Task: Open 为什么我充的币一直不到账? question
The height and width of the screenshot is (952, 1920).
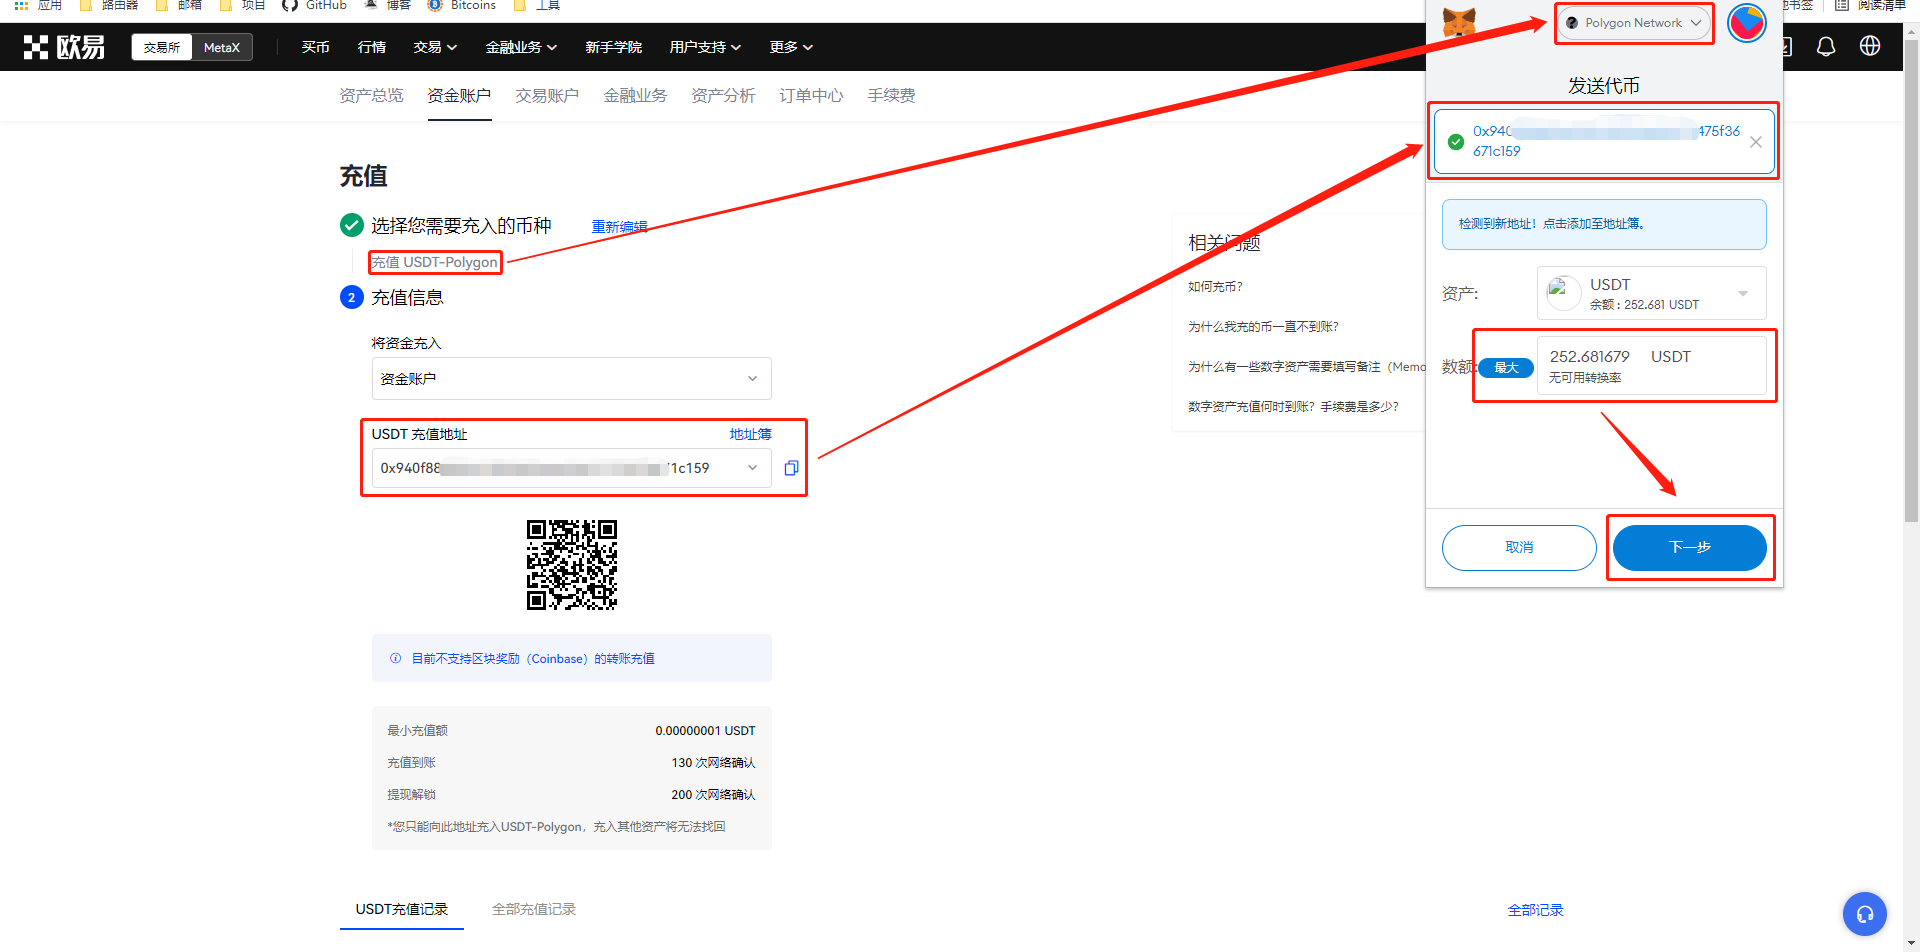Action: pyautogui.click(x=1263, y=326)
